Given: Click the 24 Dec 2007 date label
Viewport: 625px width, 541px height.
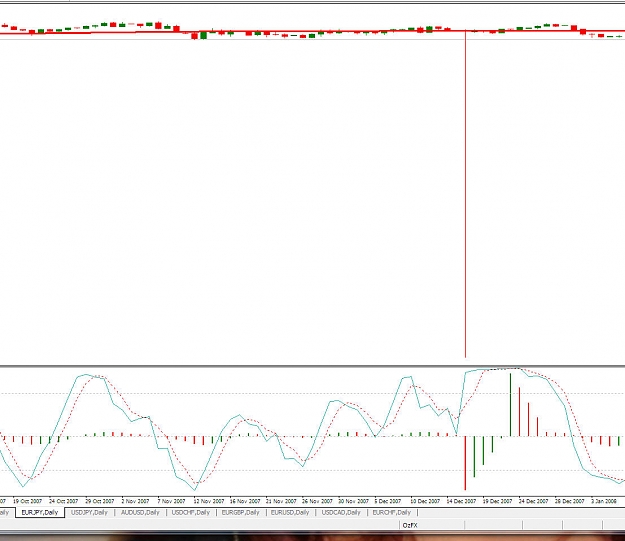Looking at the screenshot, I should (x=533, y=501).
